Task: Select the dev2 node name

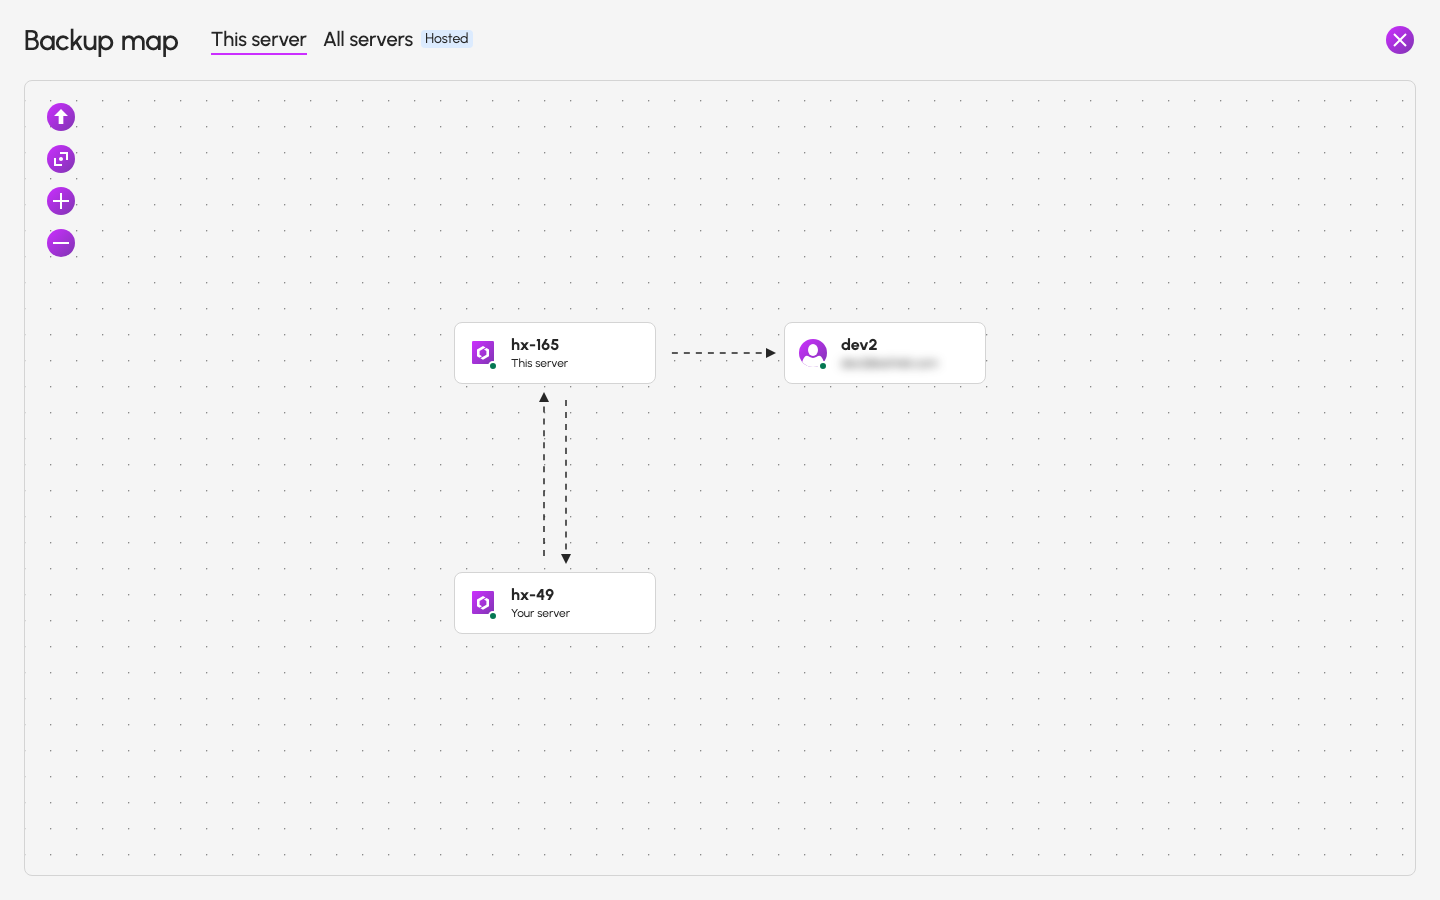Action: (x=859, y=344)
